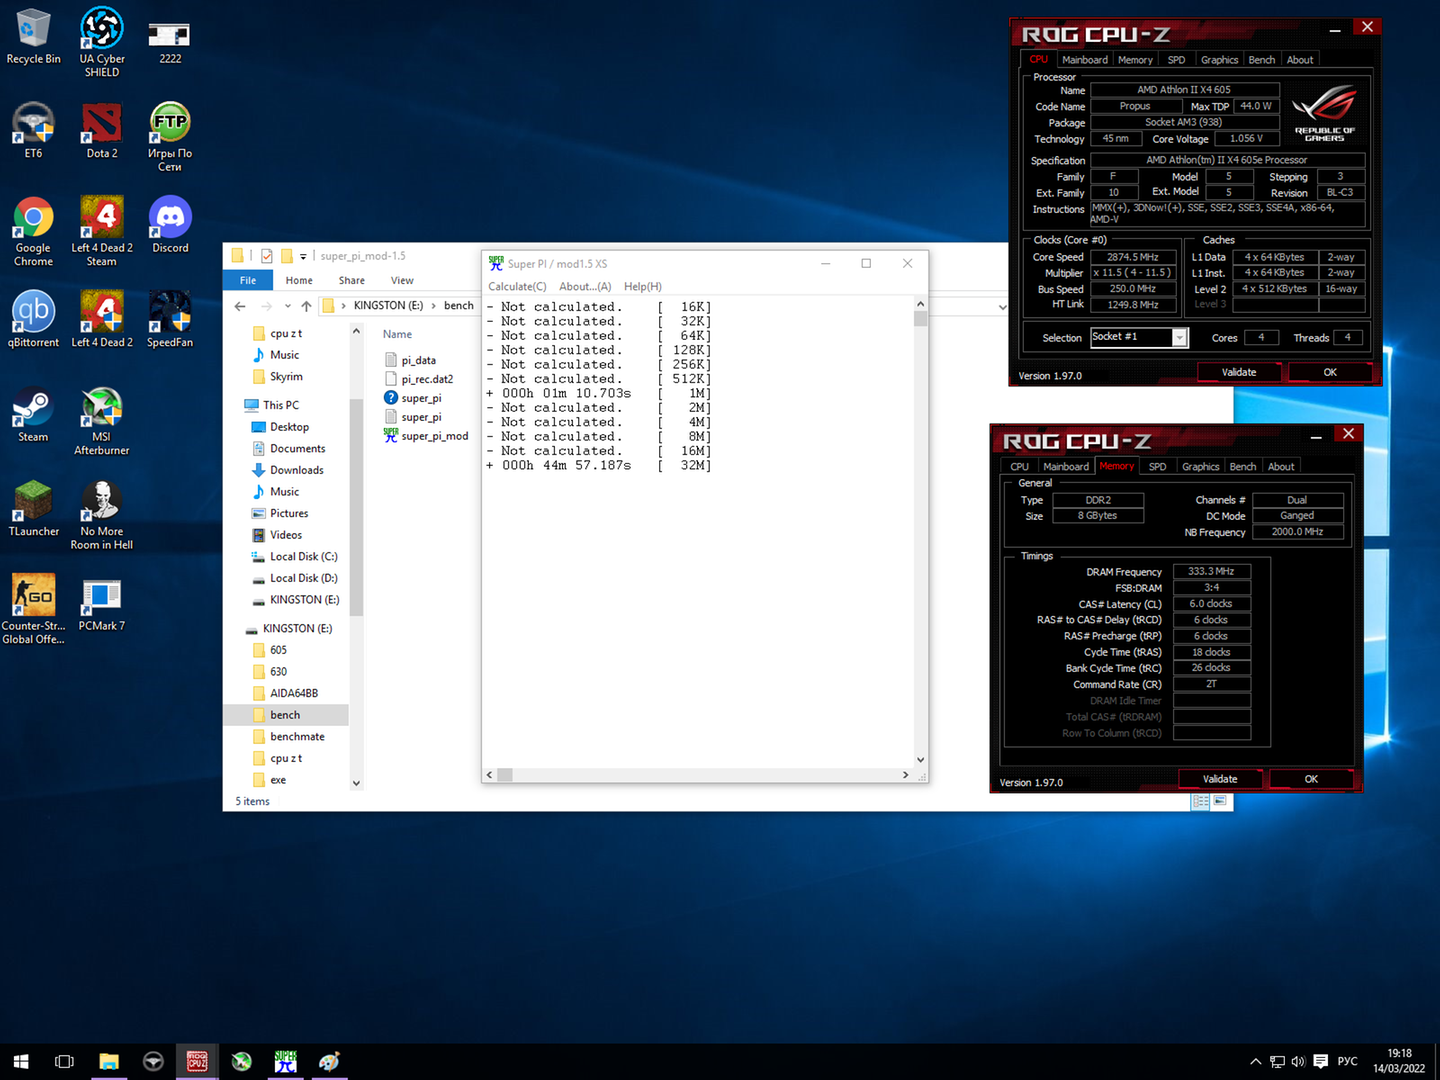Launch qBittorrent desktop icon

coord(33,320)
